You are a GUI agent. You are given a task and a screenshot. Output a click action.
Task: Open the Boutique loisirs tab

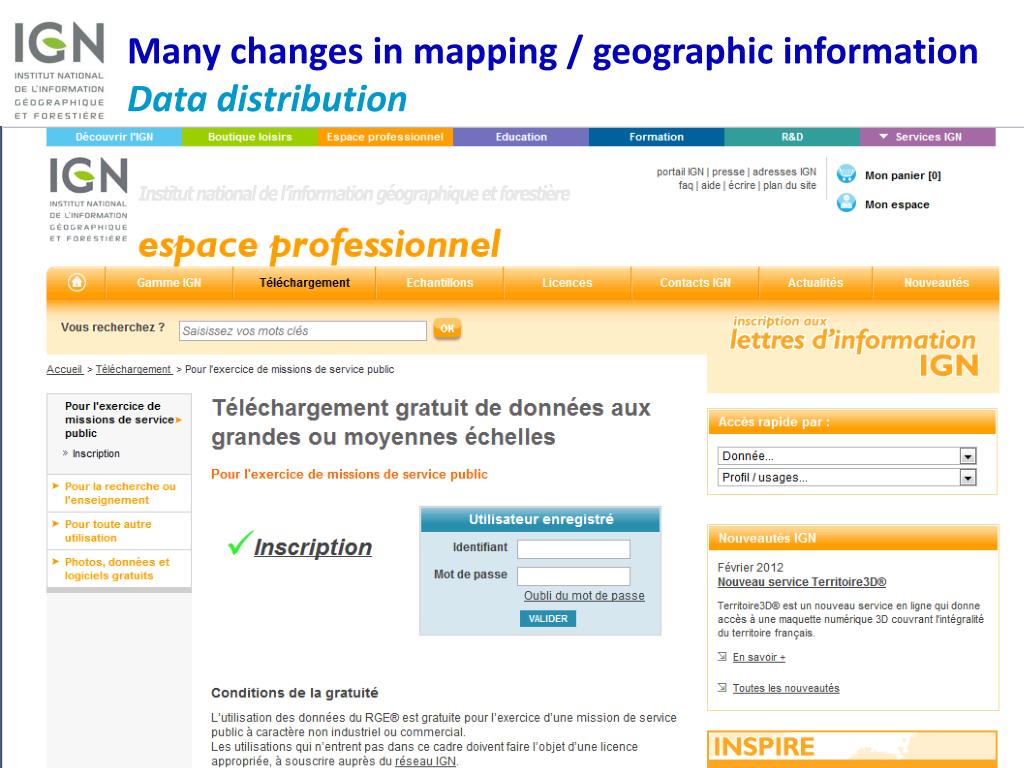point(249,137)
